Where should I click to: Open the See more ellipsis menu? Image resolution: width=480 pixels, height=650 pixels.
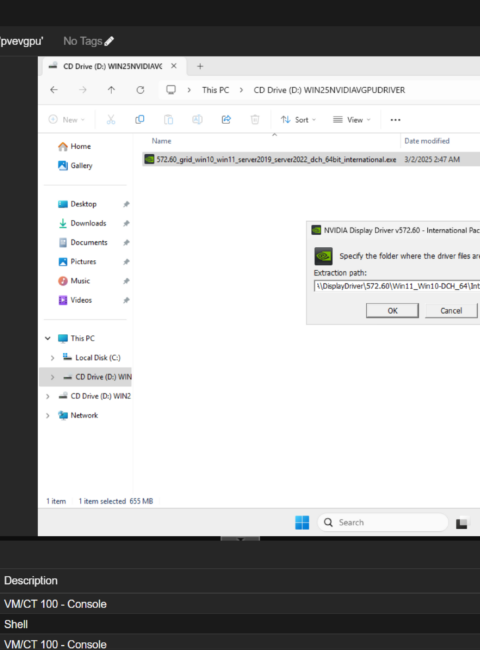coord(395,120)
